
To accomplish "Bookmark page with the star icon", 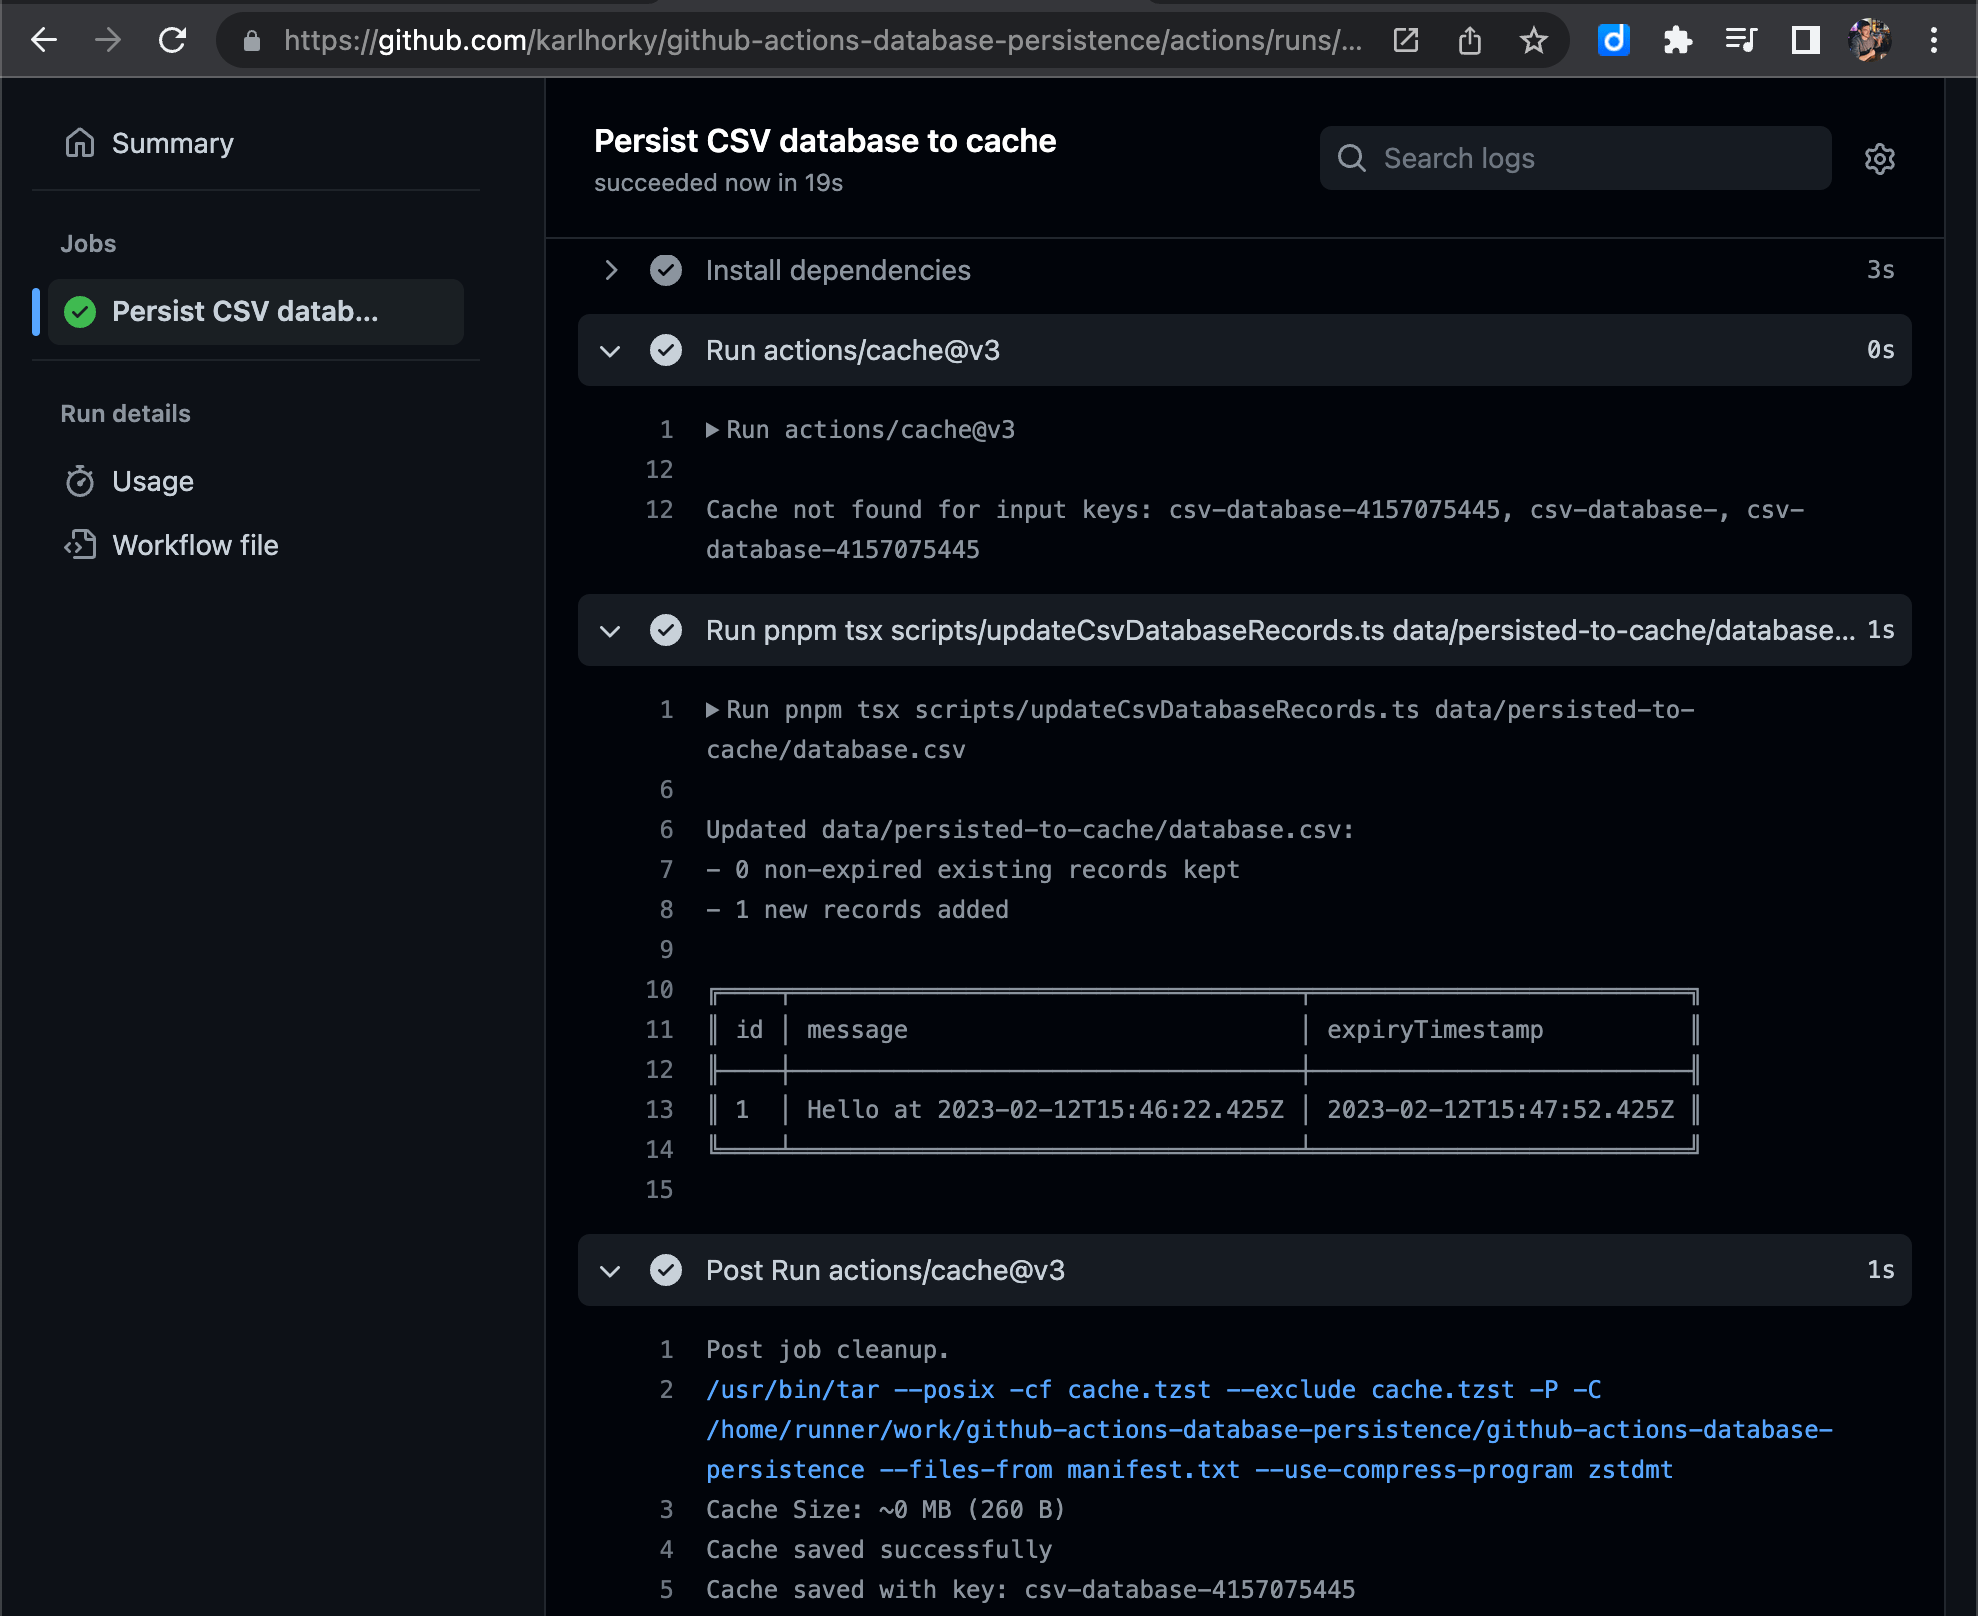I will point(1533,40).
